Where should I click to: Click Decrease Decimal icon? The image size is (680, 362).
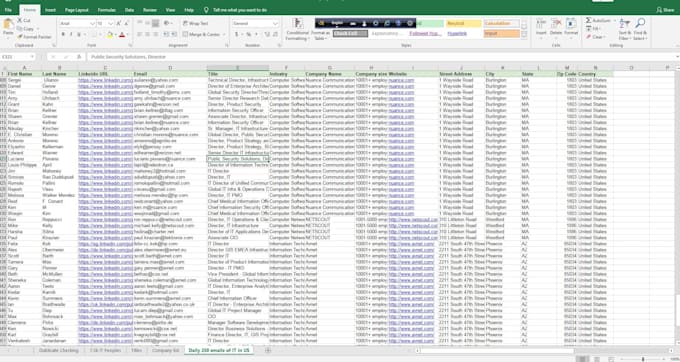tap(275, 34)
